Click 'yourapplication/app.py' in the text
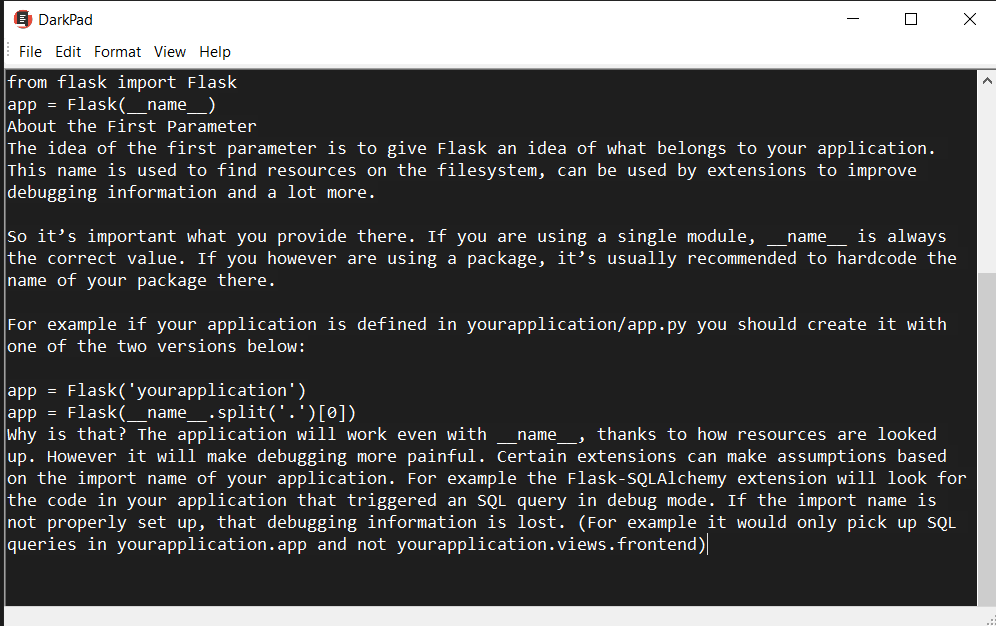The height and width of the screenshot is (626, 996). [x=577, y=325]
